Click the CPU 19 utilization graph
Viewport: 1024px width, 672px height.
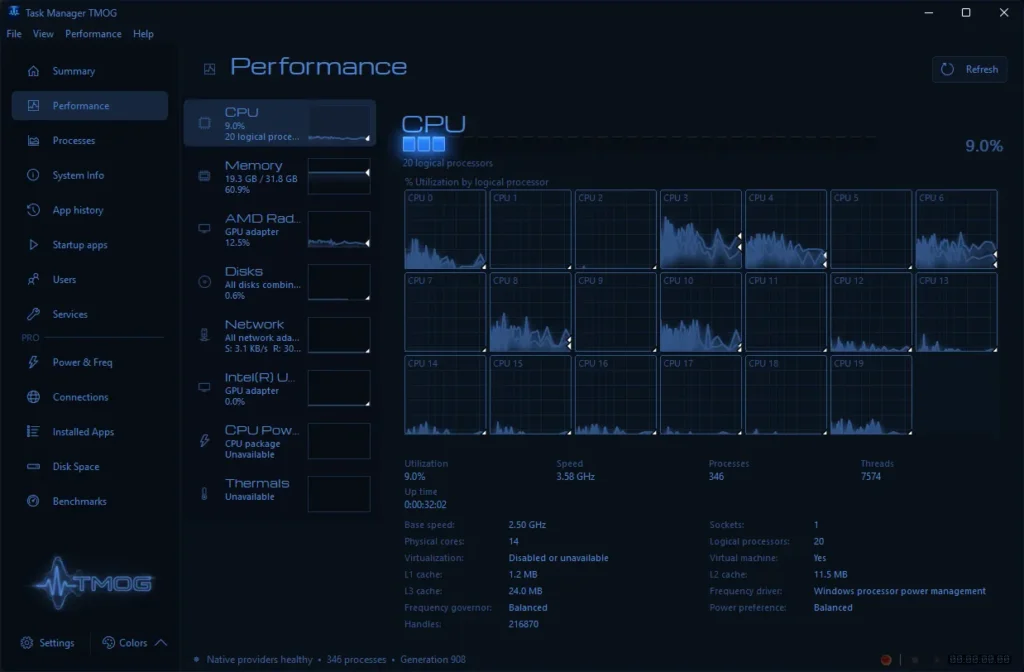[x=871, y=395]
